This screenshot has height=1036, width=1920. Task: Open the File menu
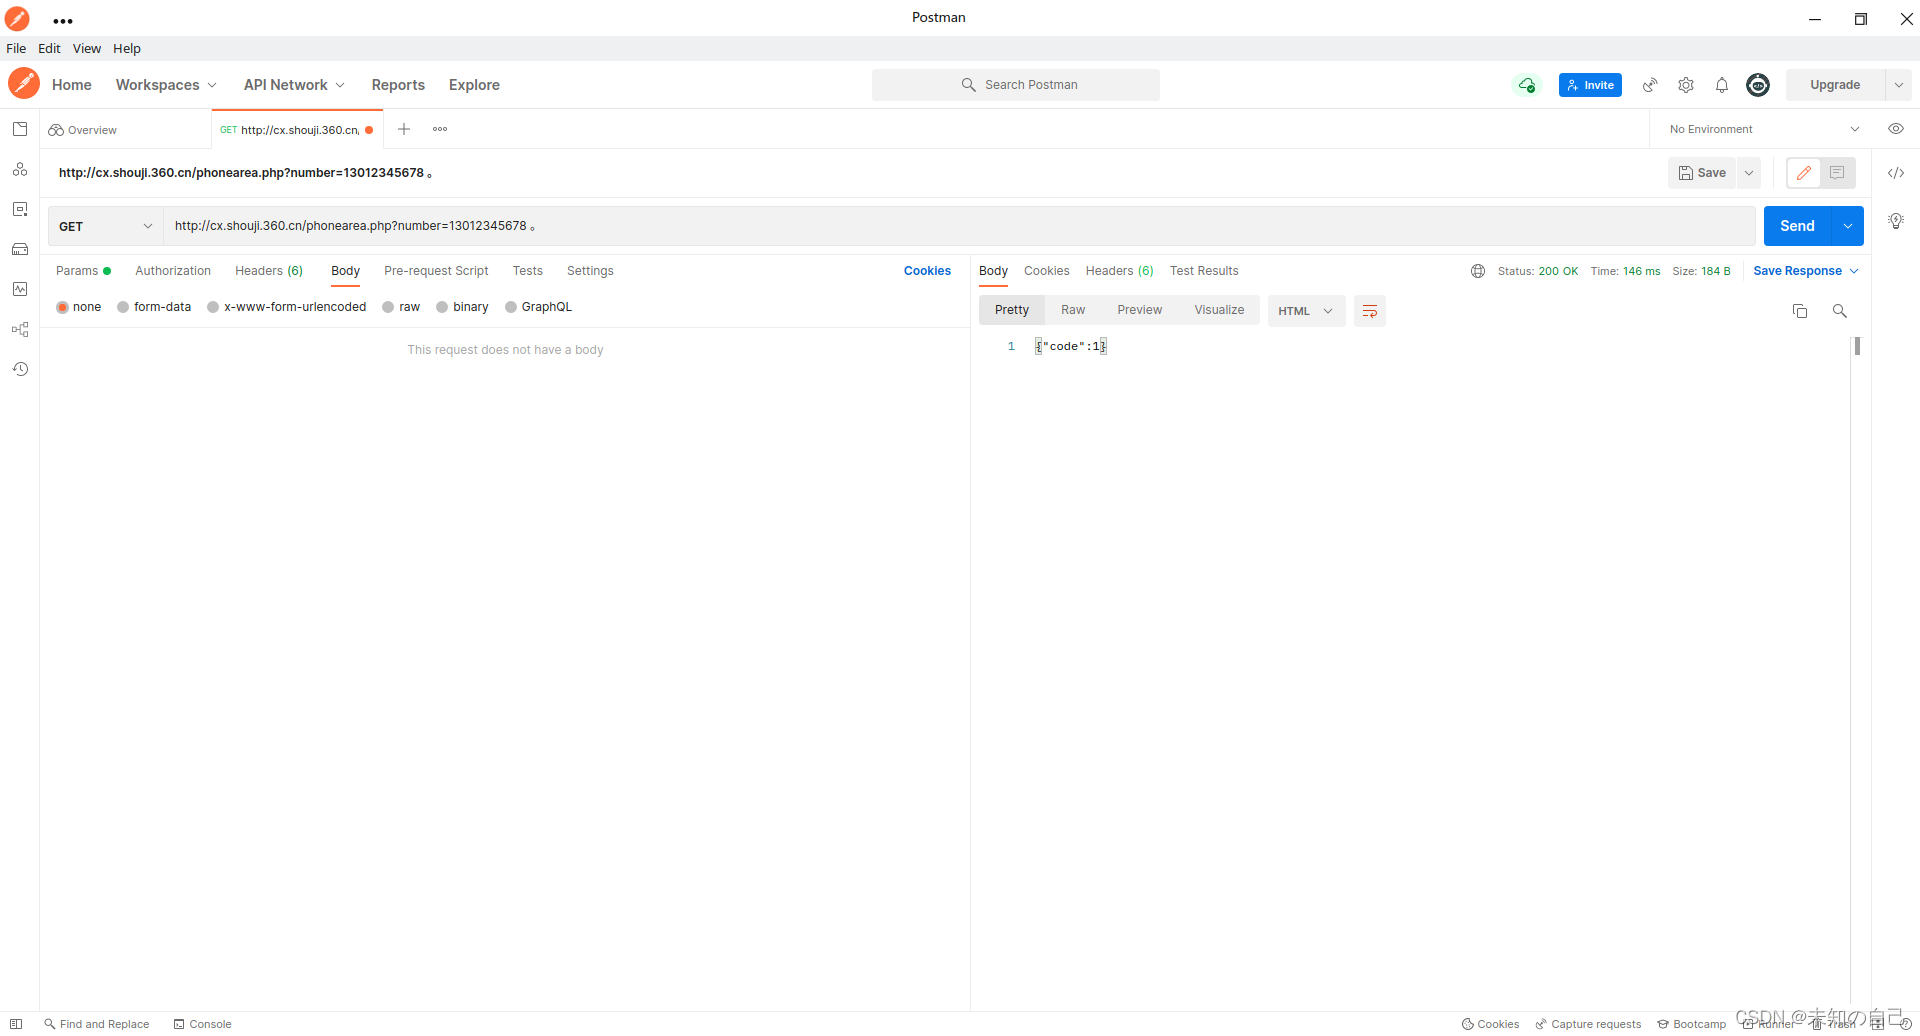click(16, 48)
